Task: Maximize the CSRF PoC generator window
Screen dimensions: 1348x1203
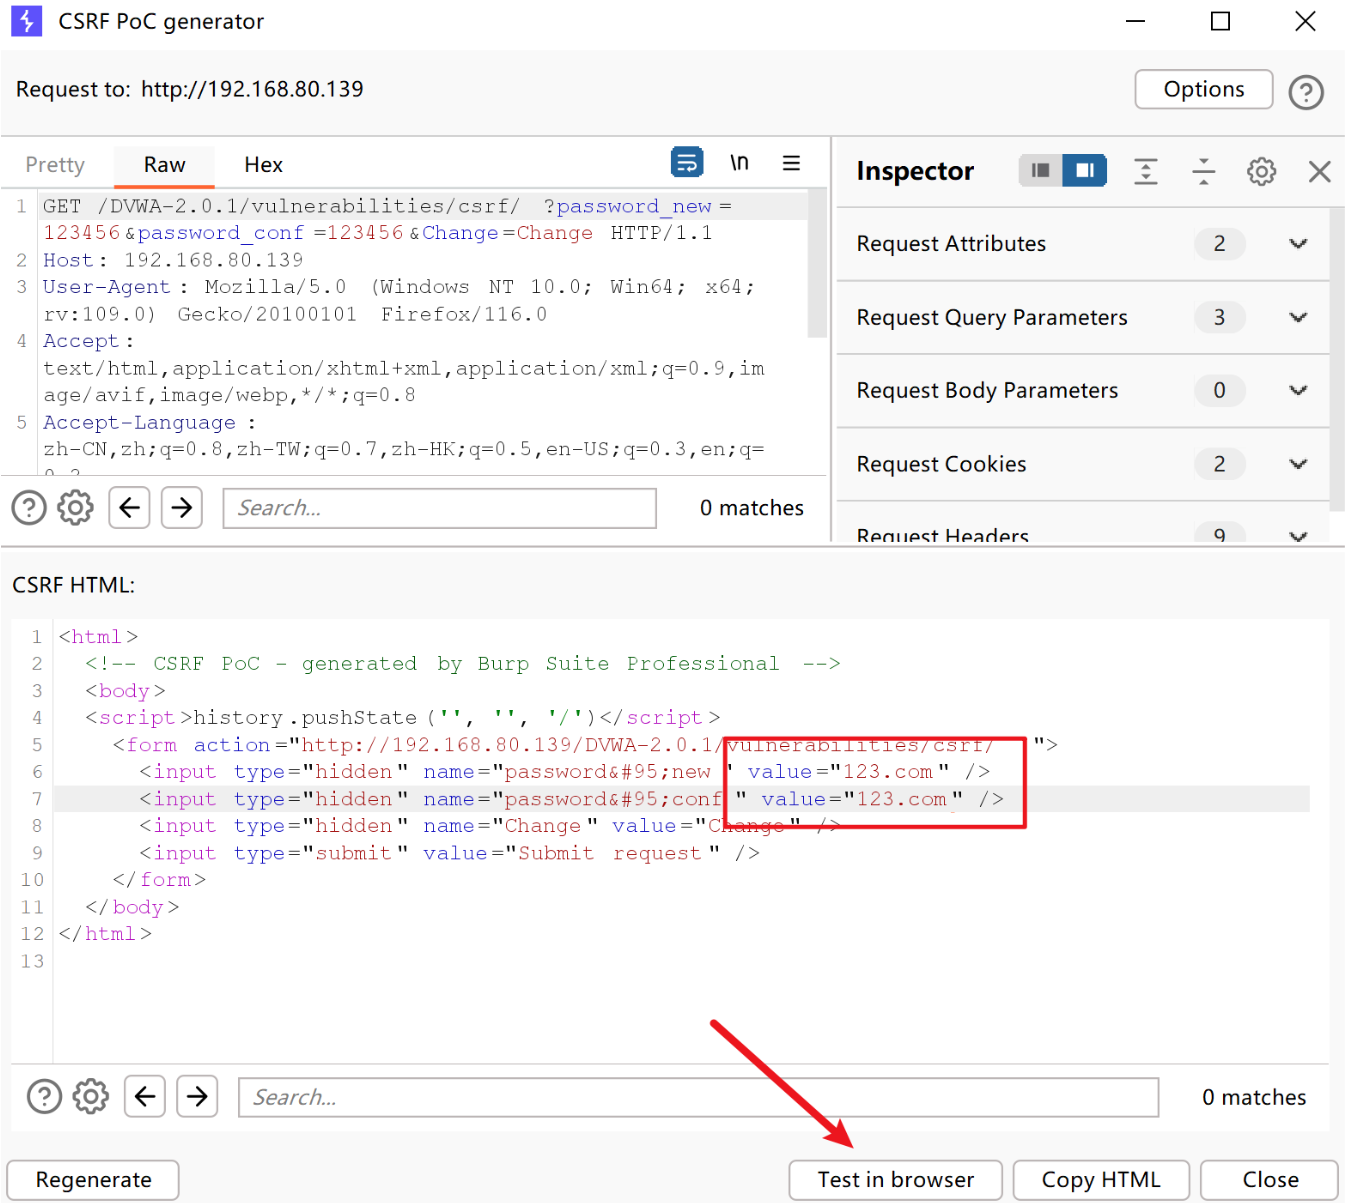Action: pos(1220,21)
